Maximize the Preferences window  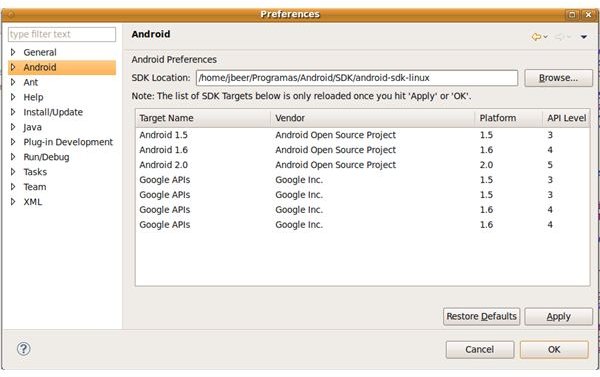(572, 15)
